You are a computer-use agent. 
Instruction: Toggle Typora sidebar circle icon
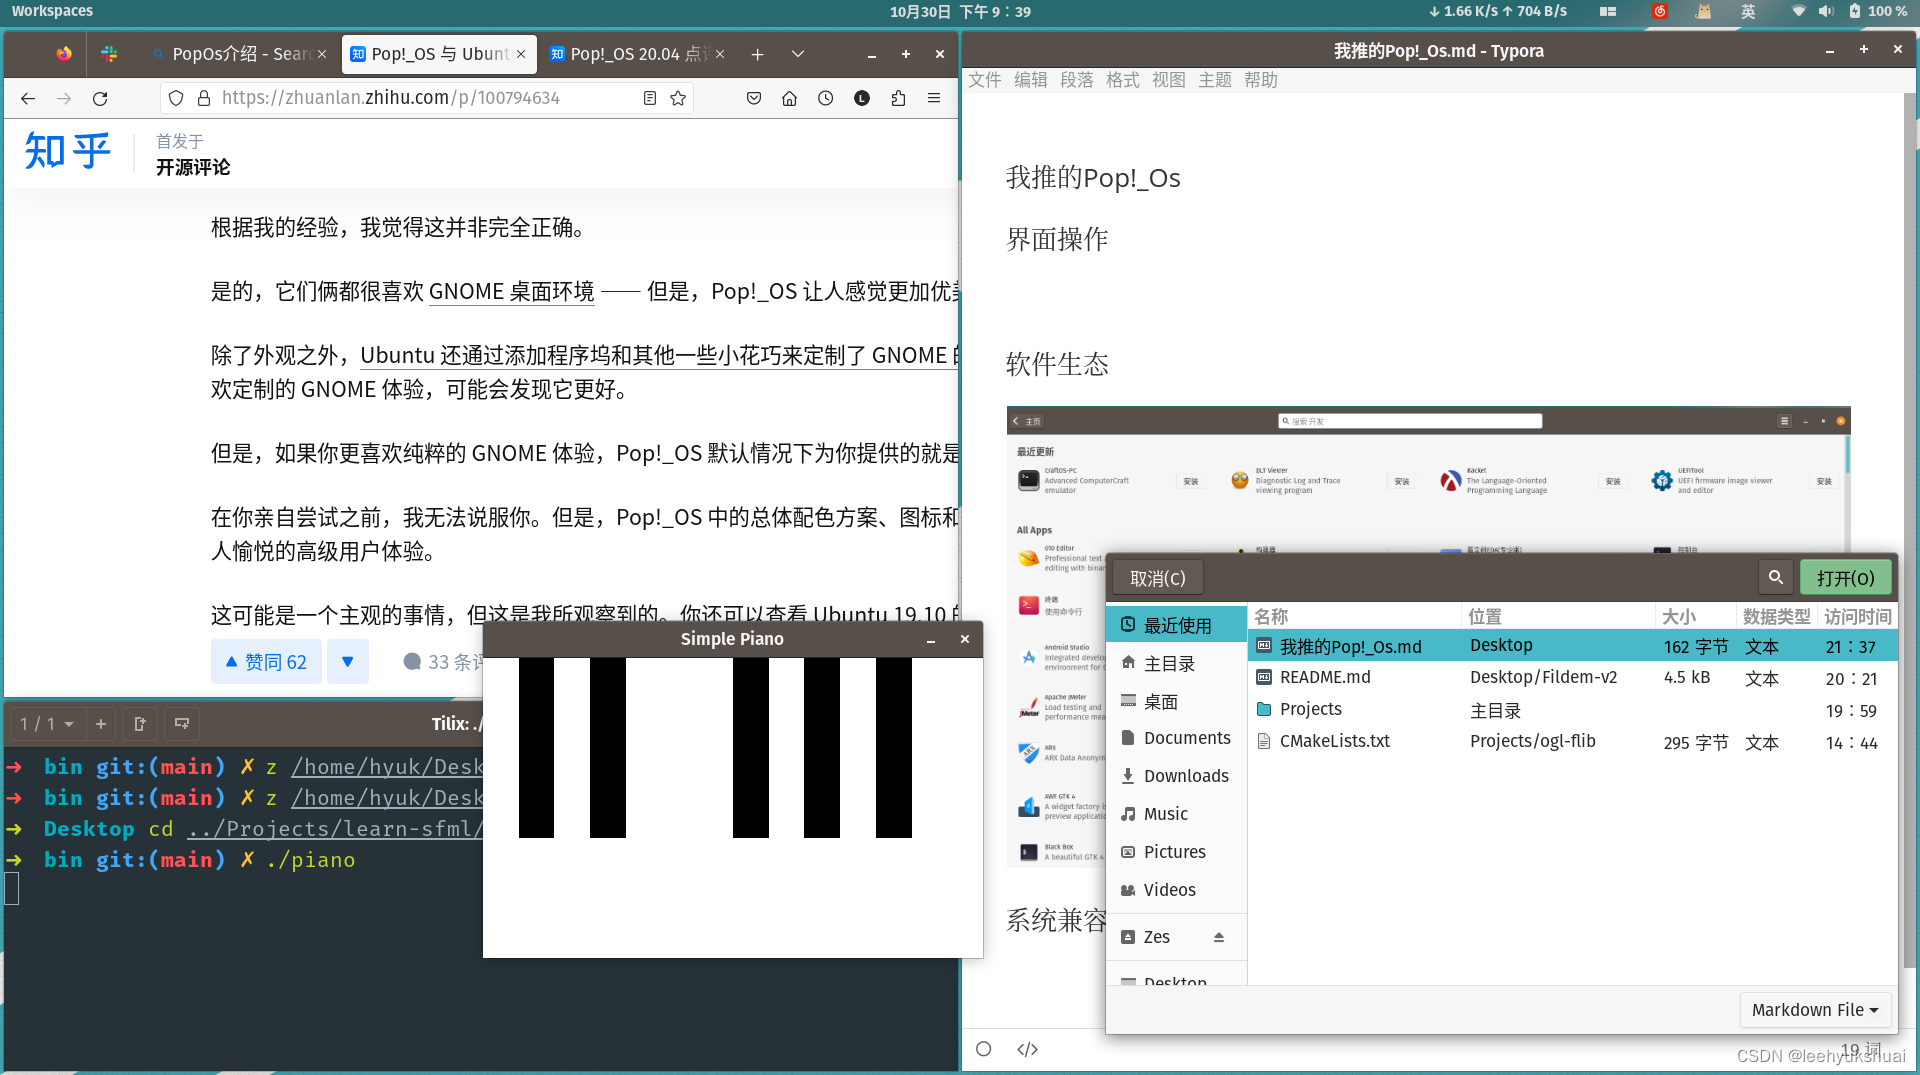point(984,1049)
